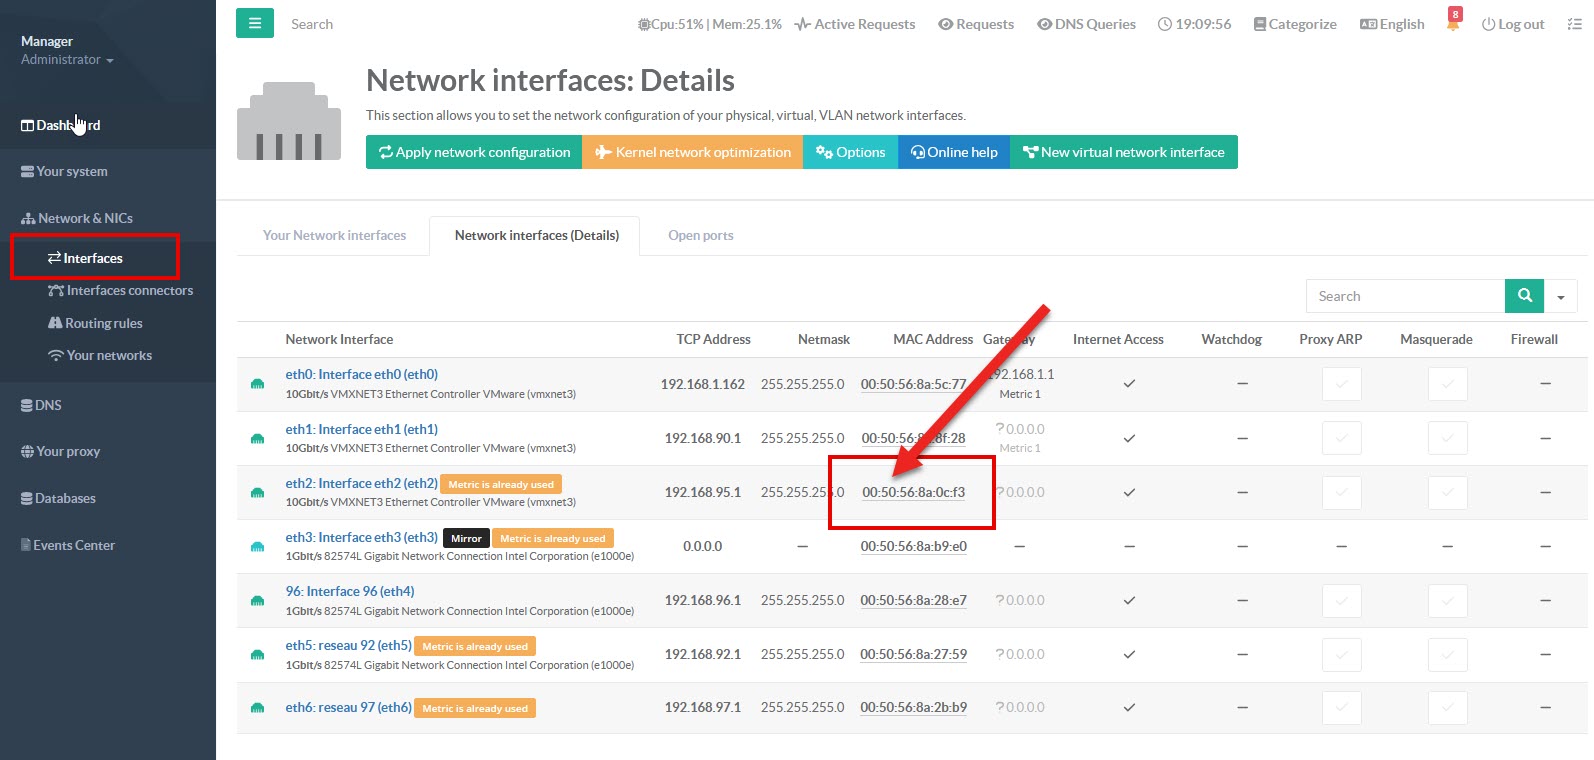Click the green search magnifier button
1594x760 pixels.
(1524, 296)
